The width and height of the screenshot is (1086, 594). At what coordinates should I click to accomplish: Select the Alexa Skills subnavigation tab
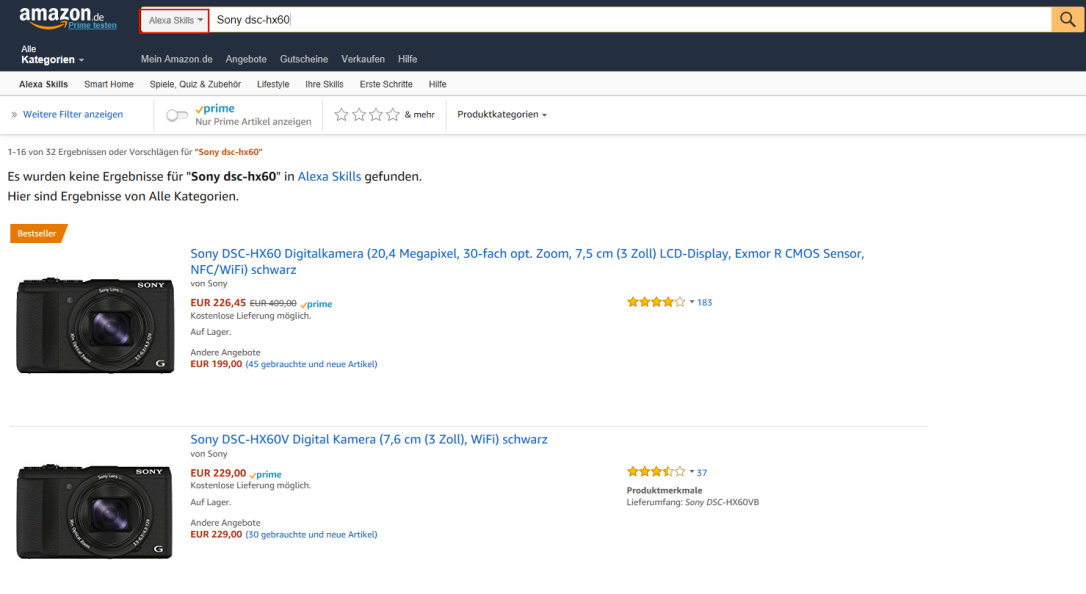[x=44, y=84]
